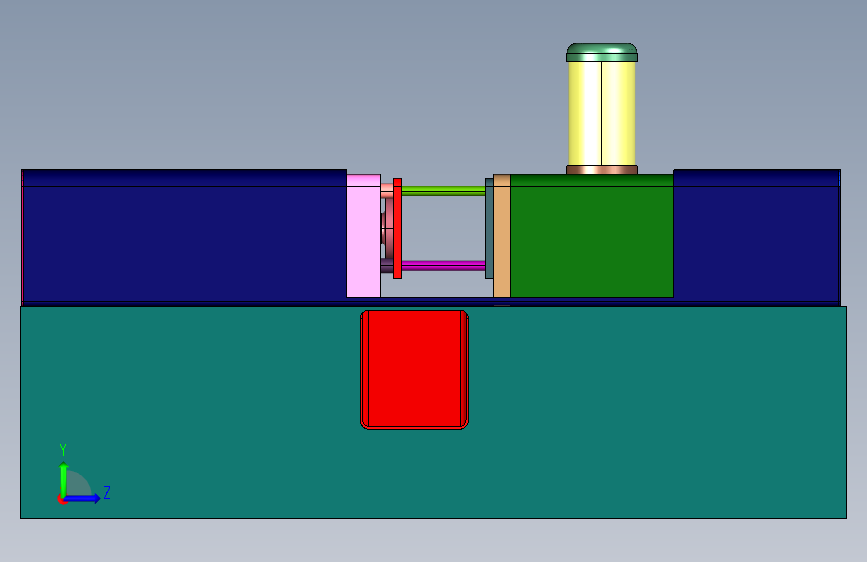Click the right navy blue rail block
The height and width of the screenshot is (562, 867).
point(757,236)
